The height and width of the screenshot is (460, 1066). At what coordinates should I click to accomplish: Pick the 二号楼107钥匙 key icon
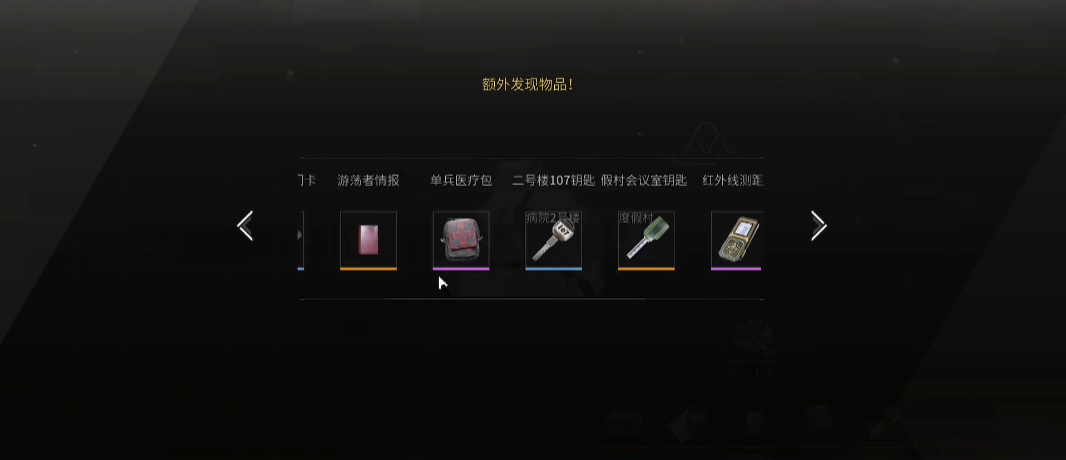pyautogui.click(x=553, y=240)
